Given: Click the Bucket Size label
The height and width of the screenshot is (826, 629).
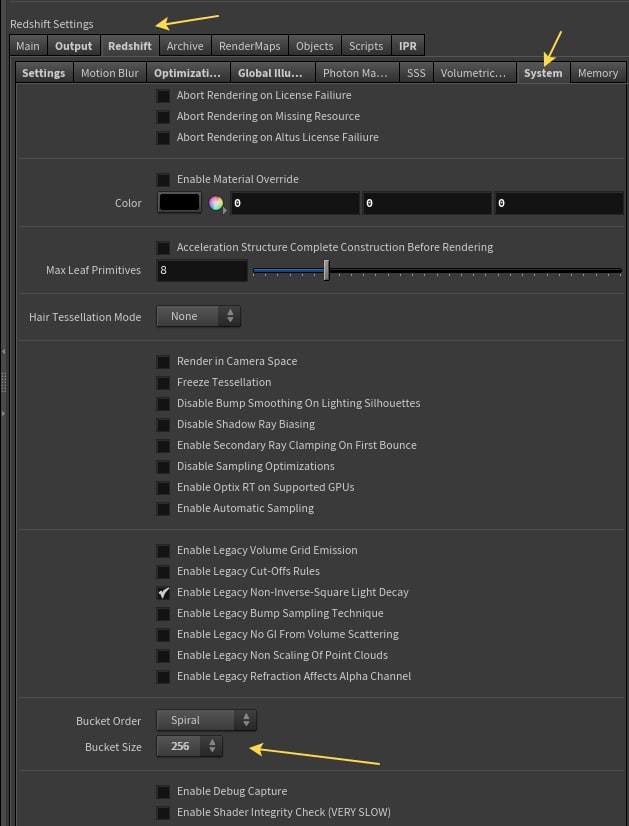Looking at the screenshot, I should 113,747.
